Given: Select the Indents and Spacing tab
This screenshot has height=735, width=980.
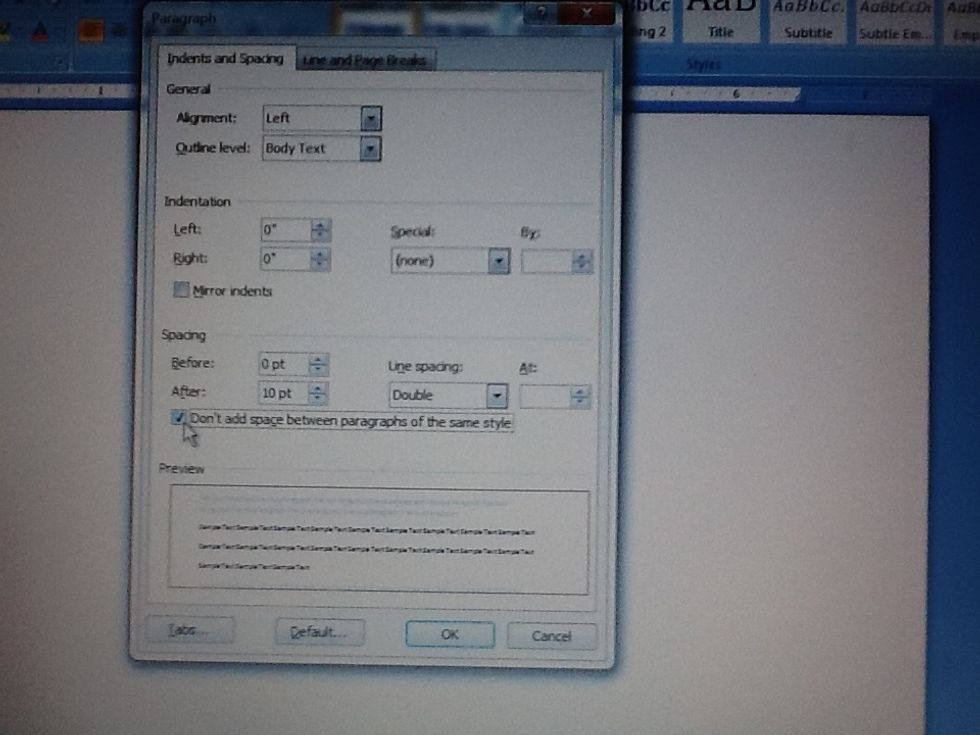Looking at the screenshot, I should tap(227, 59).
